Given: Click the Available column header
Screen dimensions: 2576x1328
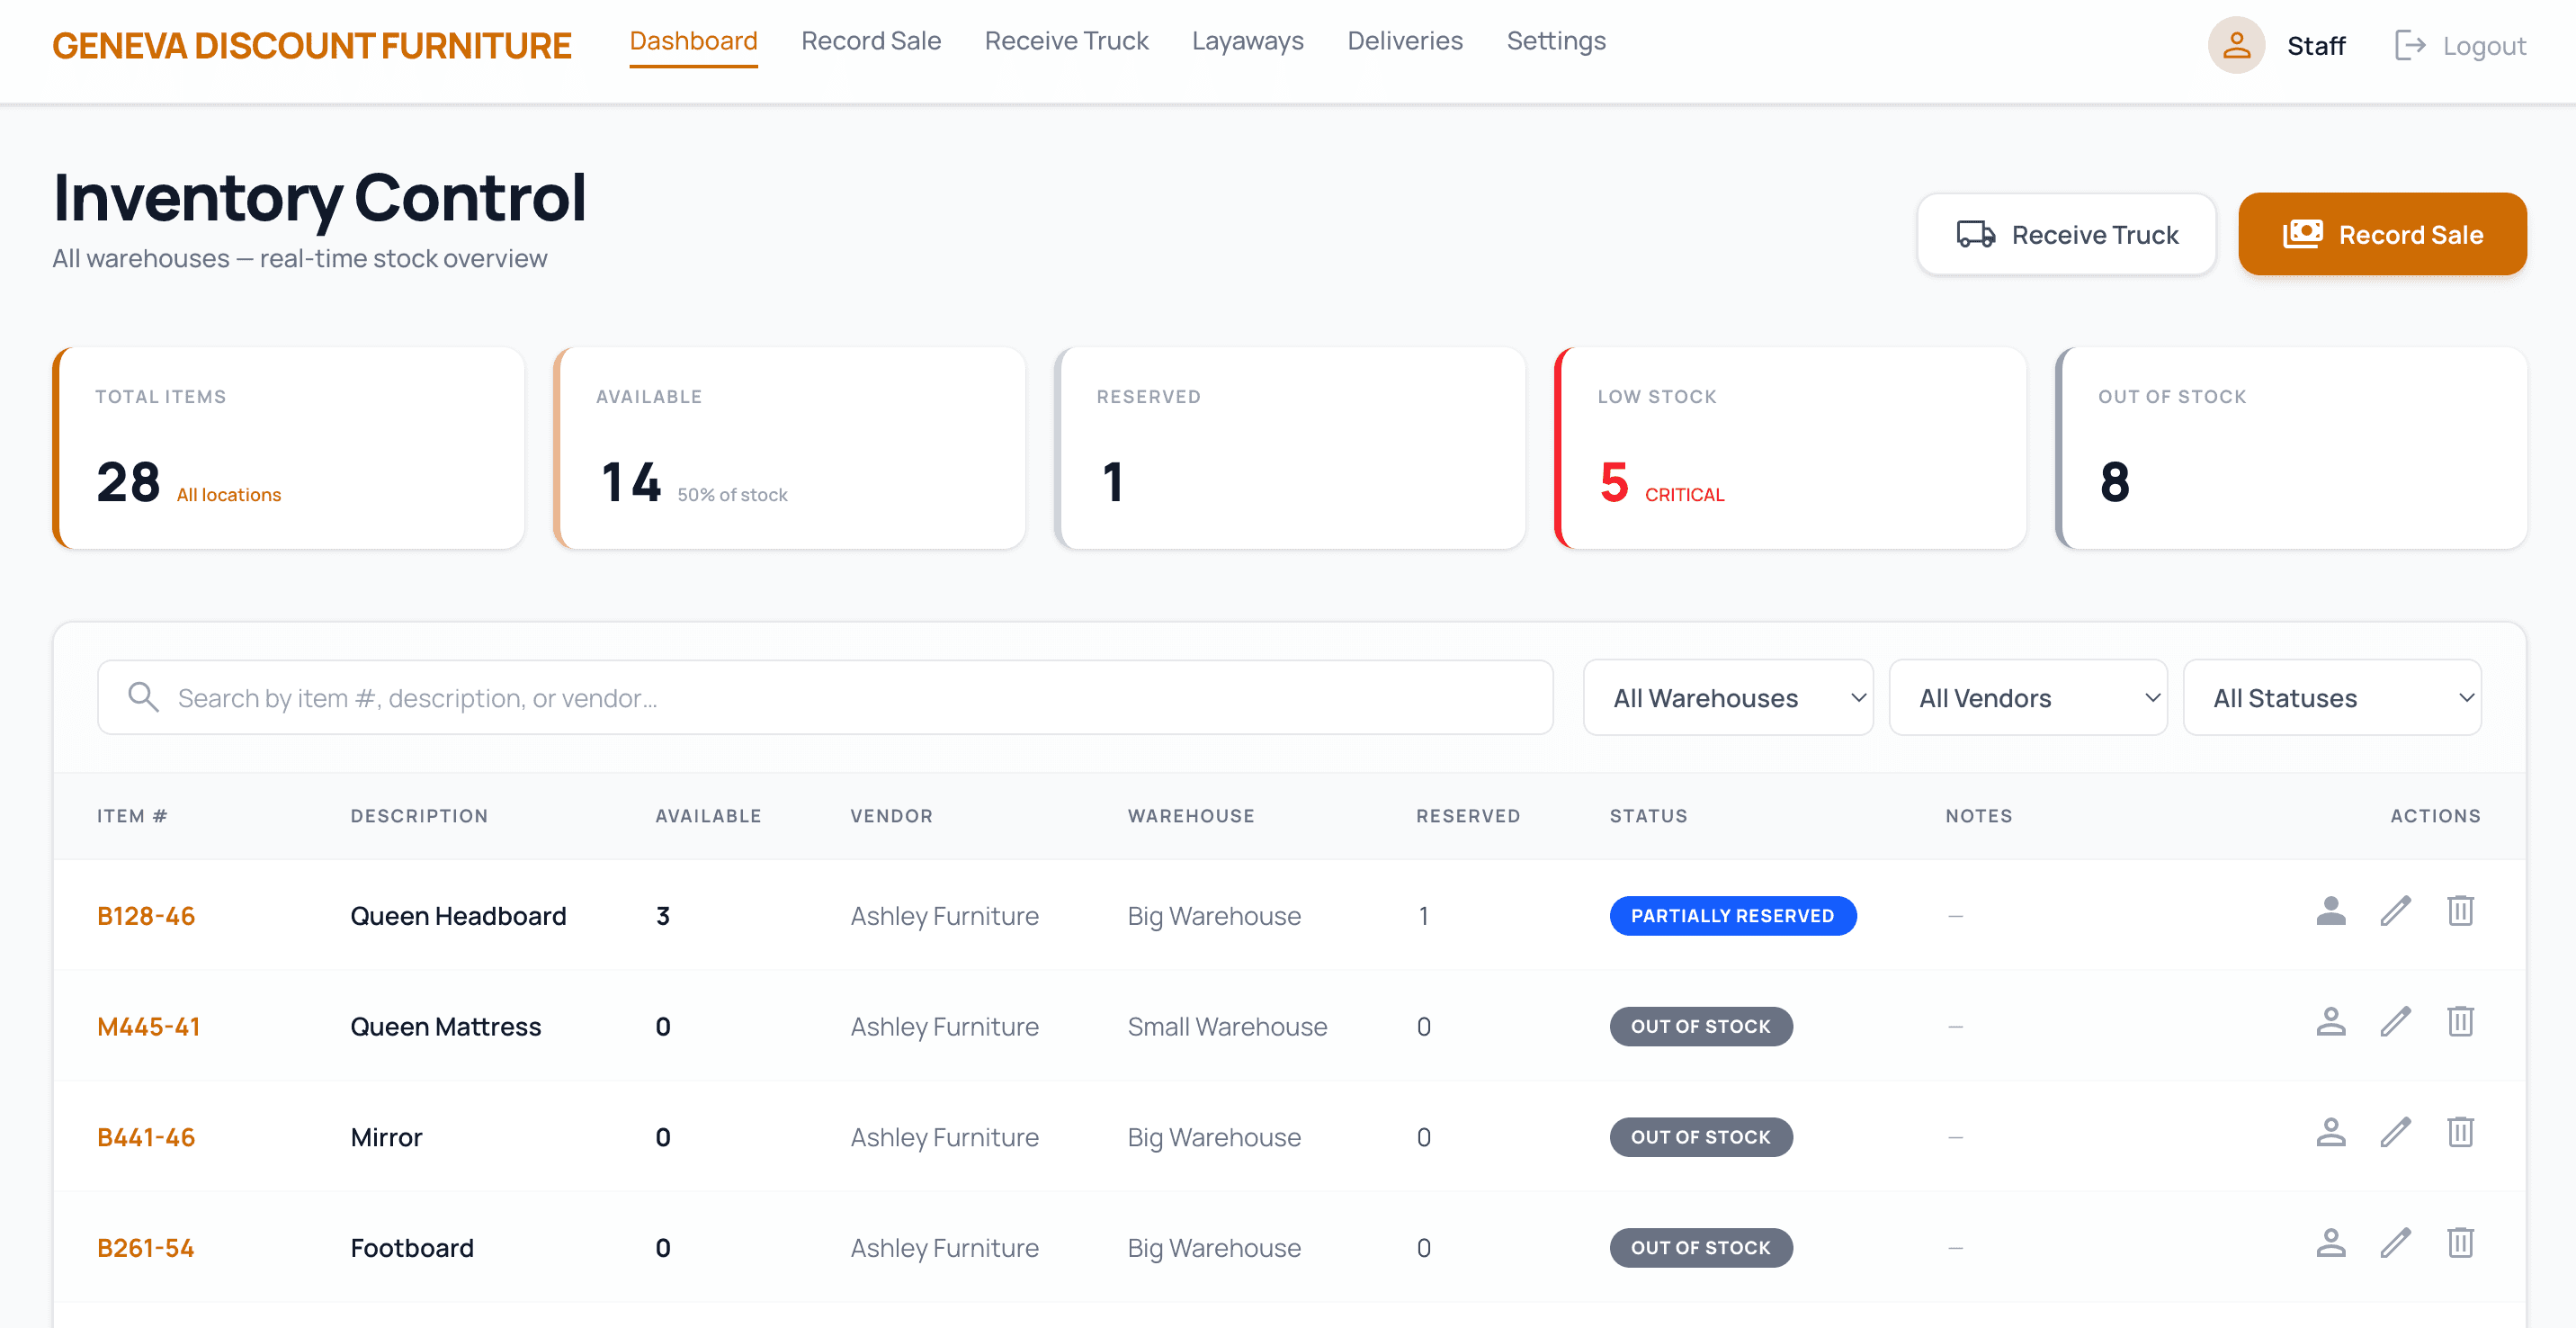Looking at the screenshot, I should (708, 816).
